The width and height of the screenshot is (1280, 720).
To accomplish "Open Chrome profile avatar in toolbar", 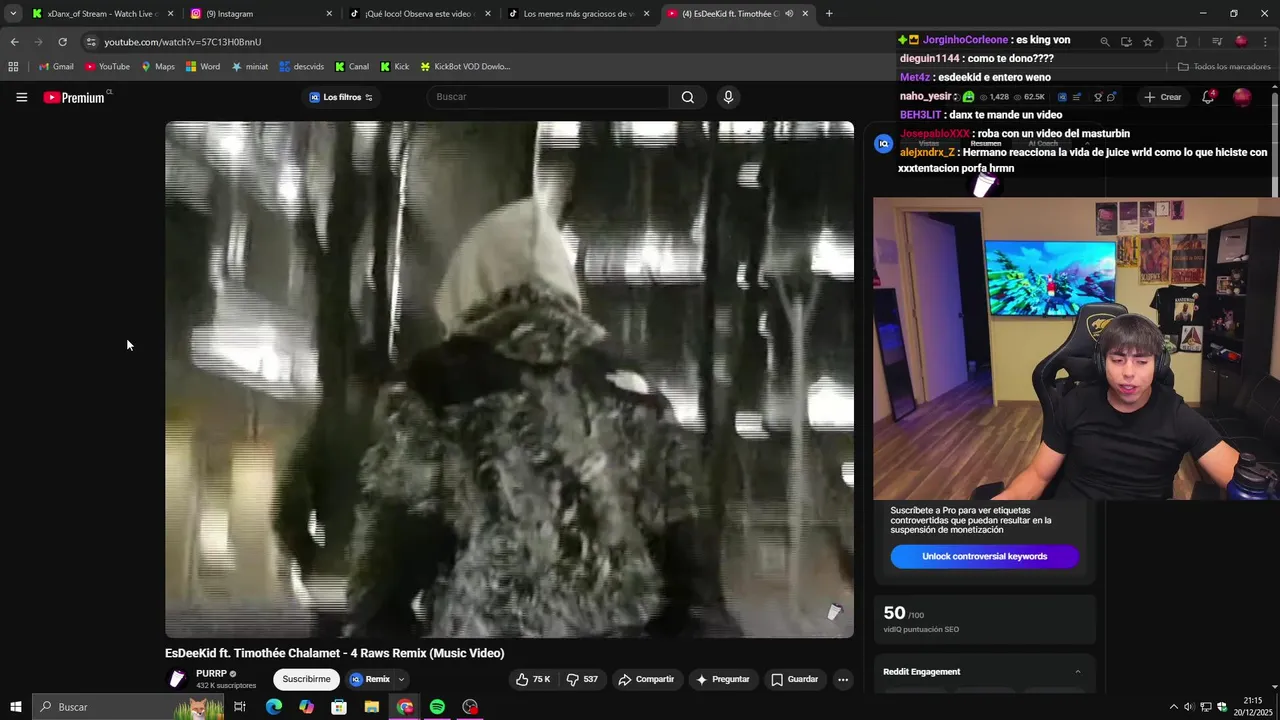I will [x=1241, y=42].
